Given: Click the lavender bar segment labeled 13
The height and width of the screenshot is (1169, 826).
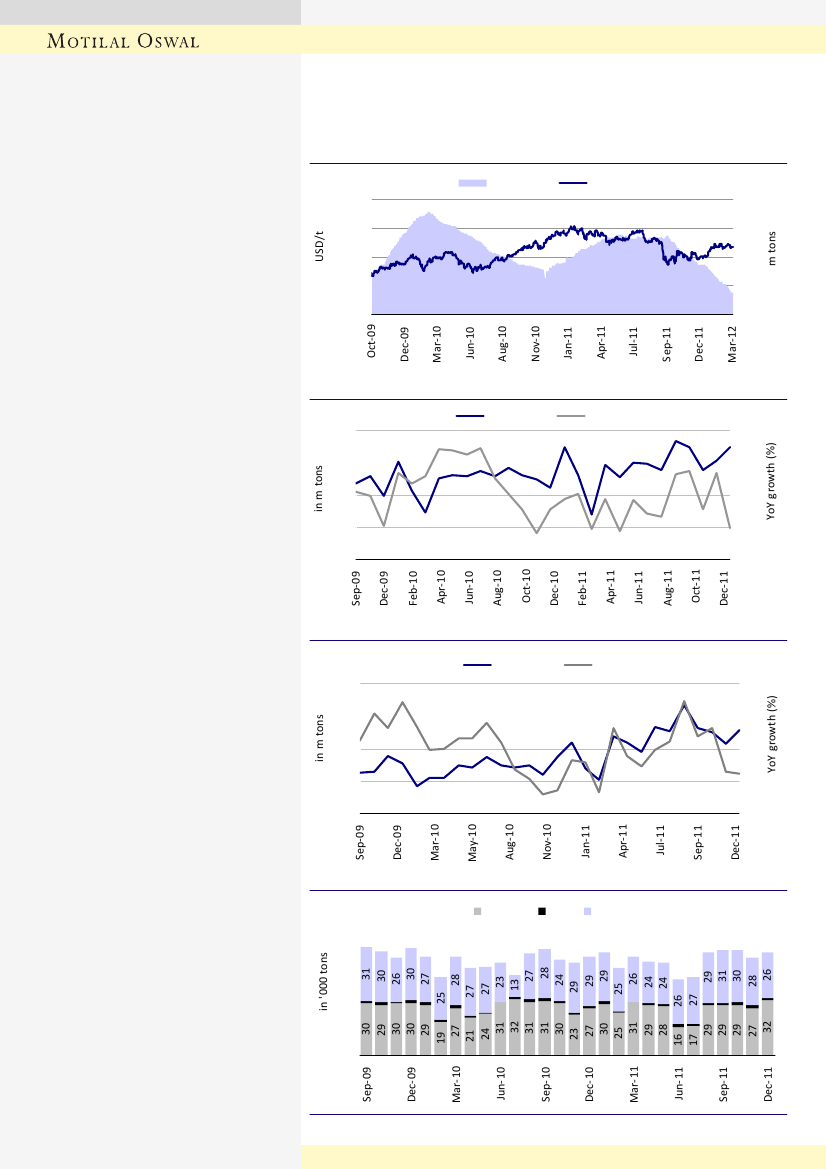Looking at the screenshot, I should point(514,985).
